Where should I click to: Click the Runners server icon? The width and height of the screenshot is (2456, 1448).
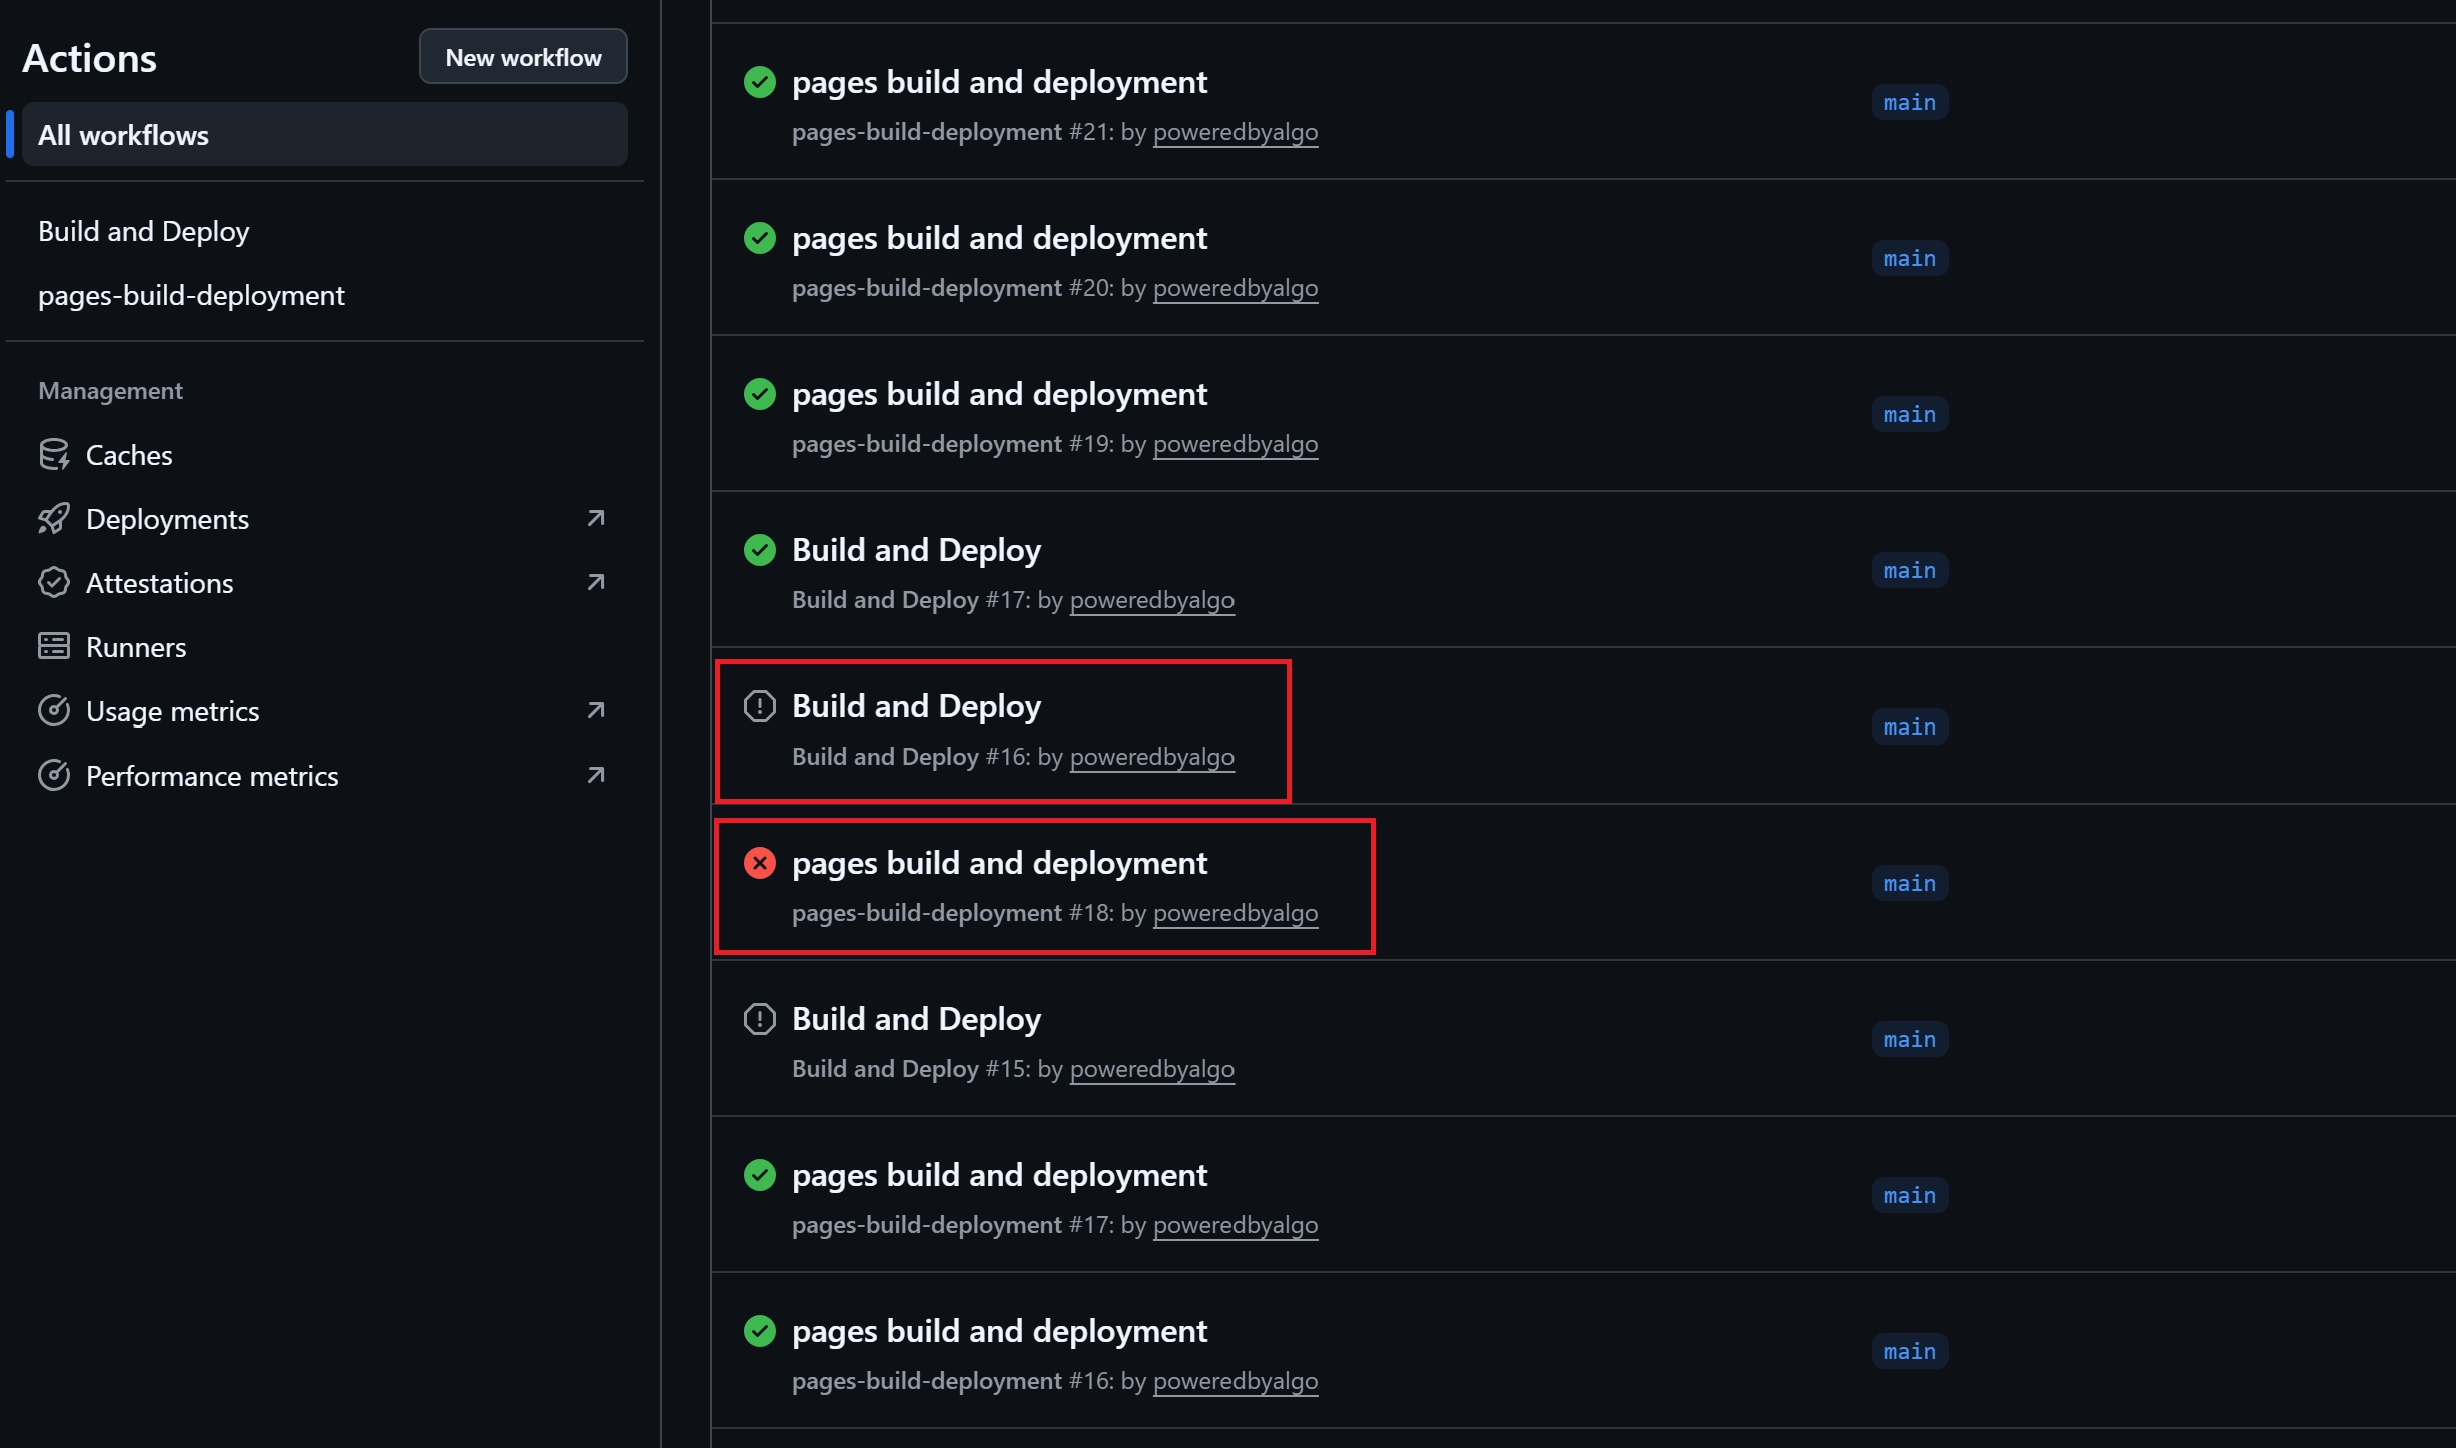tap(54, 647)
